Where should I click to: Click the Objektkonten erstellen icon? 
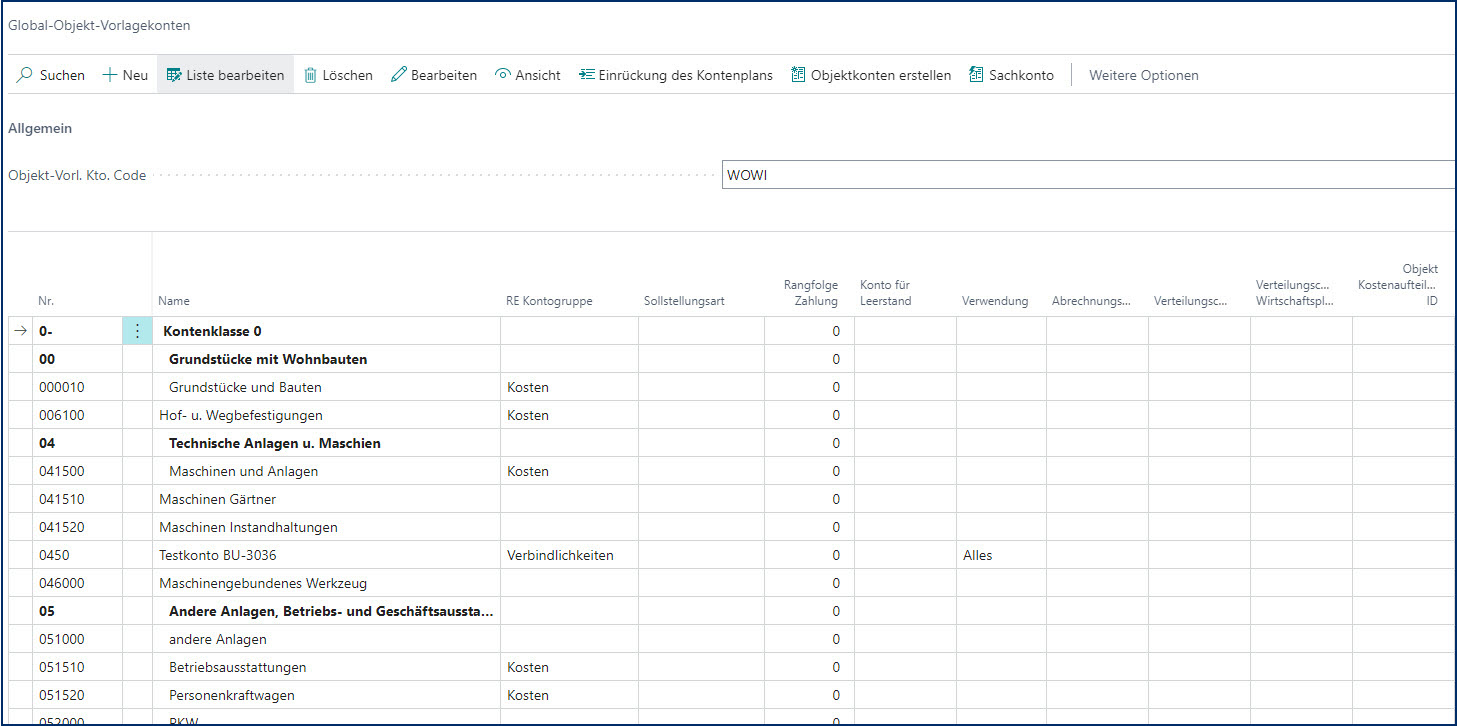point(798,75)
